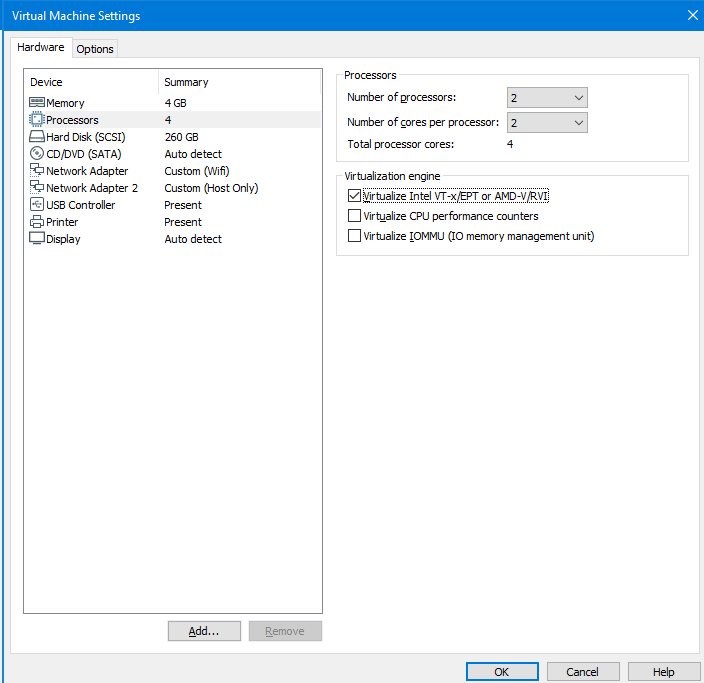
Task: Click the Display monitor icon
Action: 37,239
